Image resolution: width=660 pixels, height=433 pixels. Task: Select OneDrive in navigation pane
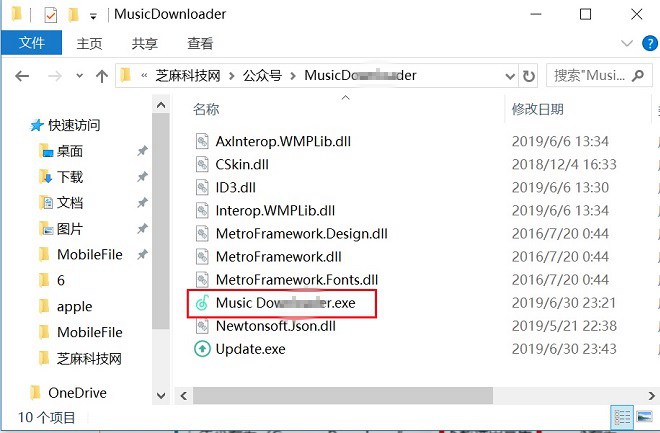coord(77,393)
